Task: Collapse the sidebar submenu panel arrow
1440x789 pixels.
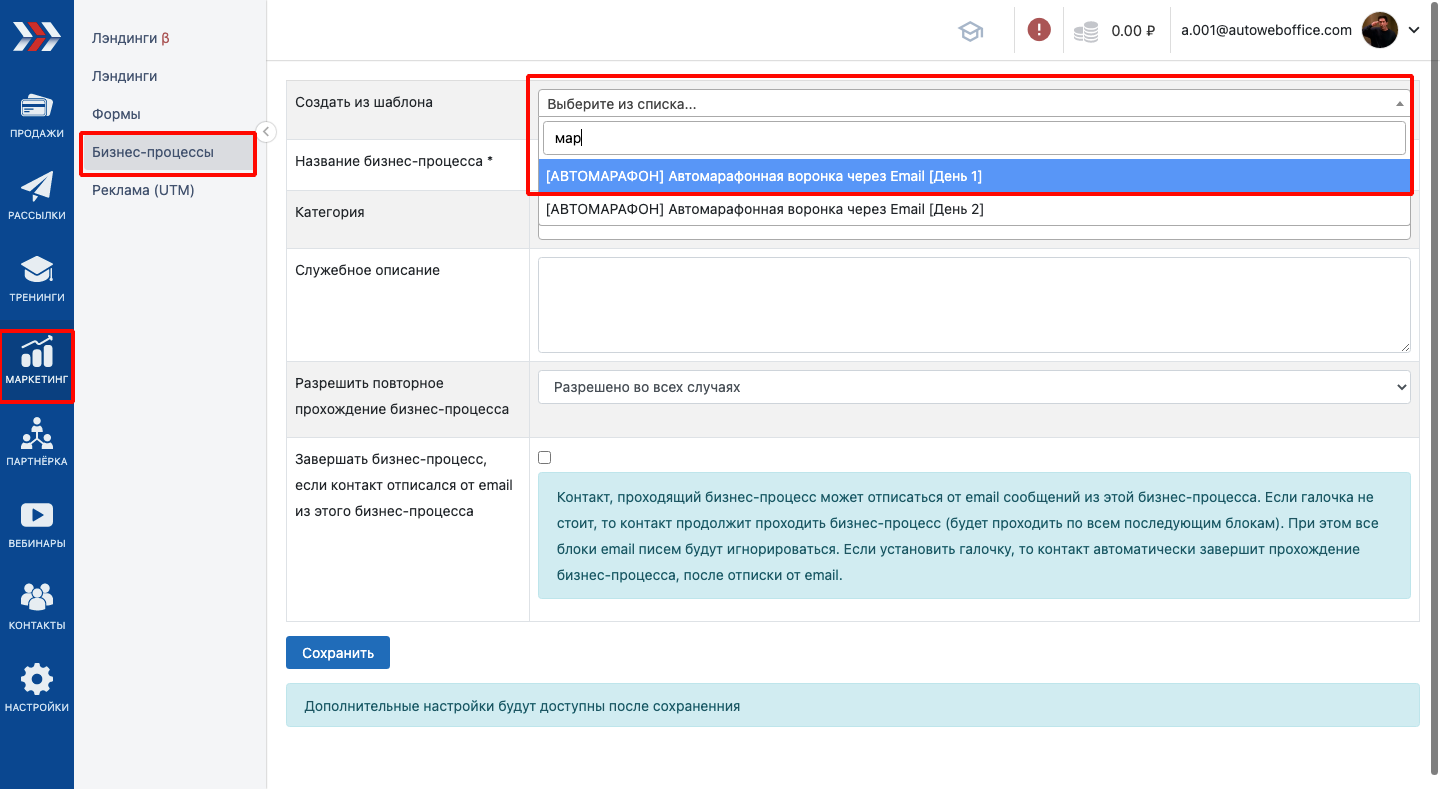Action: click(x=266, y=131)
